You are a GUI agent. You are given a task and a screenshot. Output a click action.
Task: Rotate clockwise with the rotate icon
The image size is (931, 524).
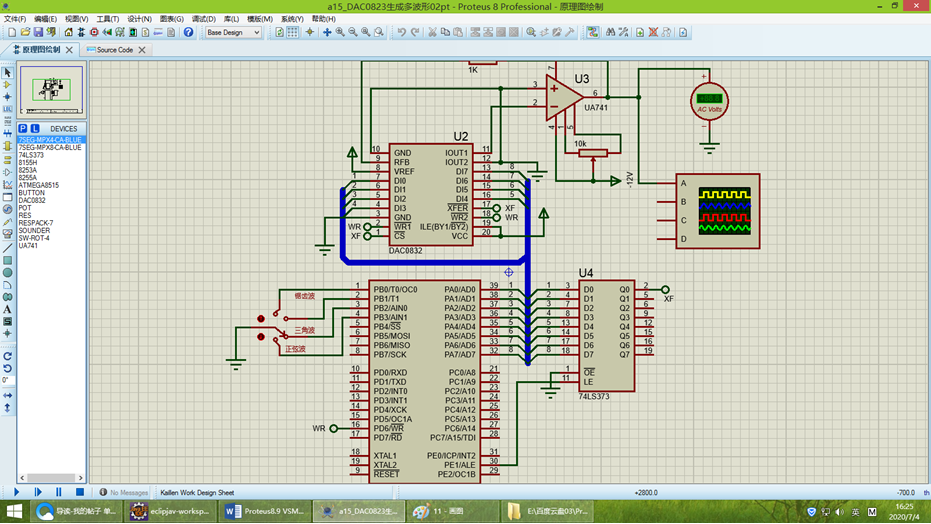7,356
